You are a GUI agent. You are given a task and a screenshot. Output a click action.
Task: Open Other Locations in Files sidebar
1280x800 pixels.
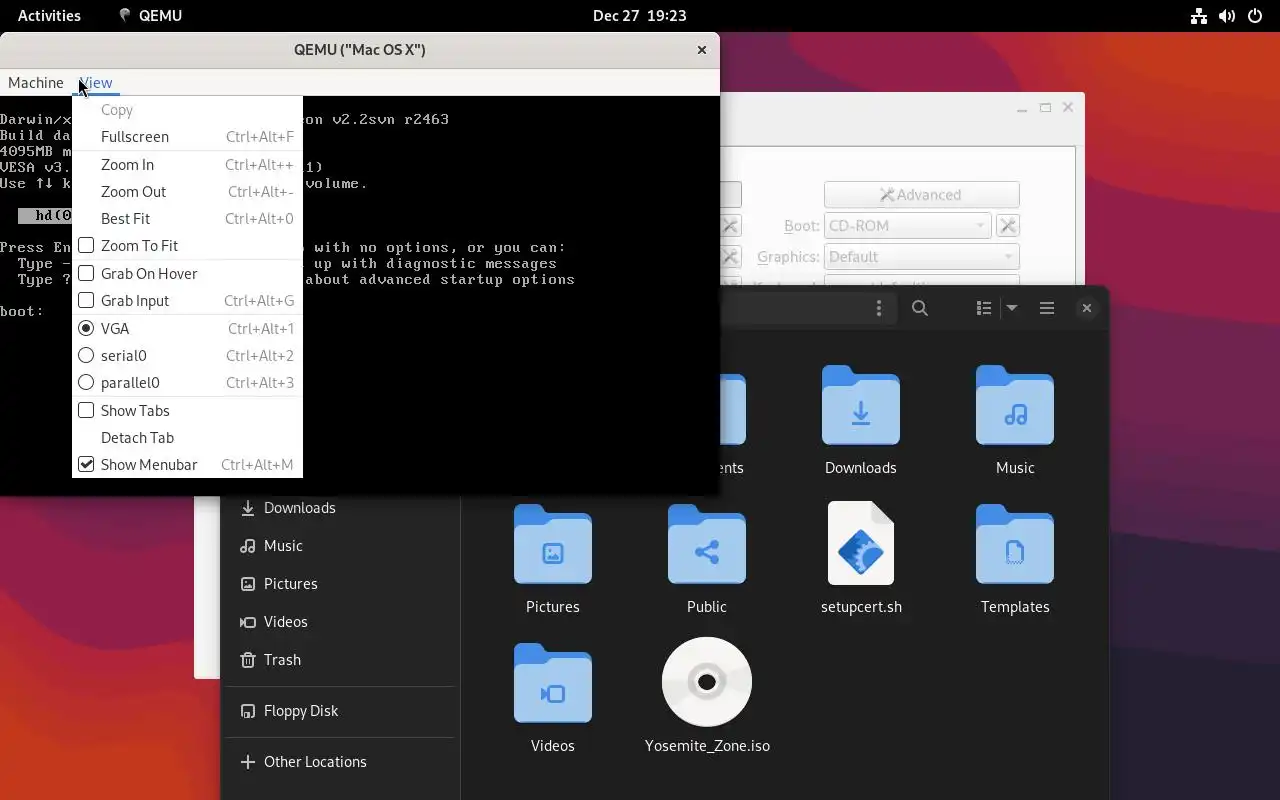340,762
